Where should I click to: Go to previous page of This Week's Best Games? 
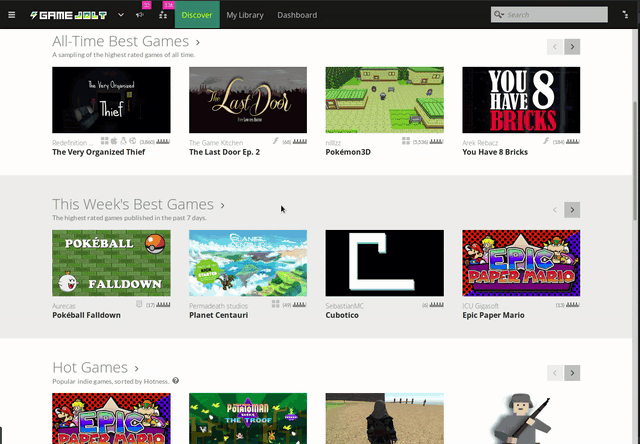(555, 210)
